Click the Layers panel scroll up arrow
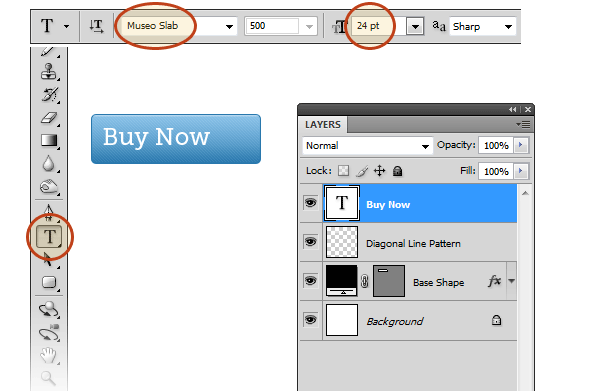The height and width of the screenshot is (391, 600). [525, 193]
